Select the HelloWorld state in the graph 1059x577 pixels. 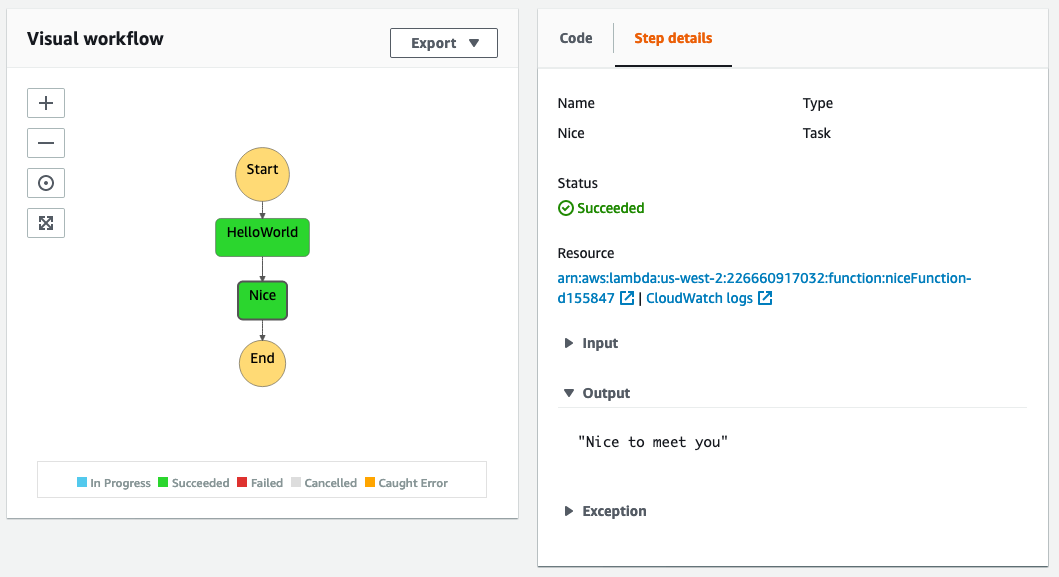click(262, 237)
